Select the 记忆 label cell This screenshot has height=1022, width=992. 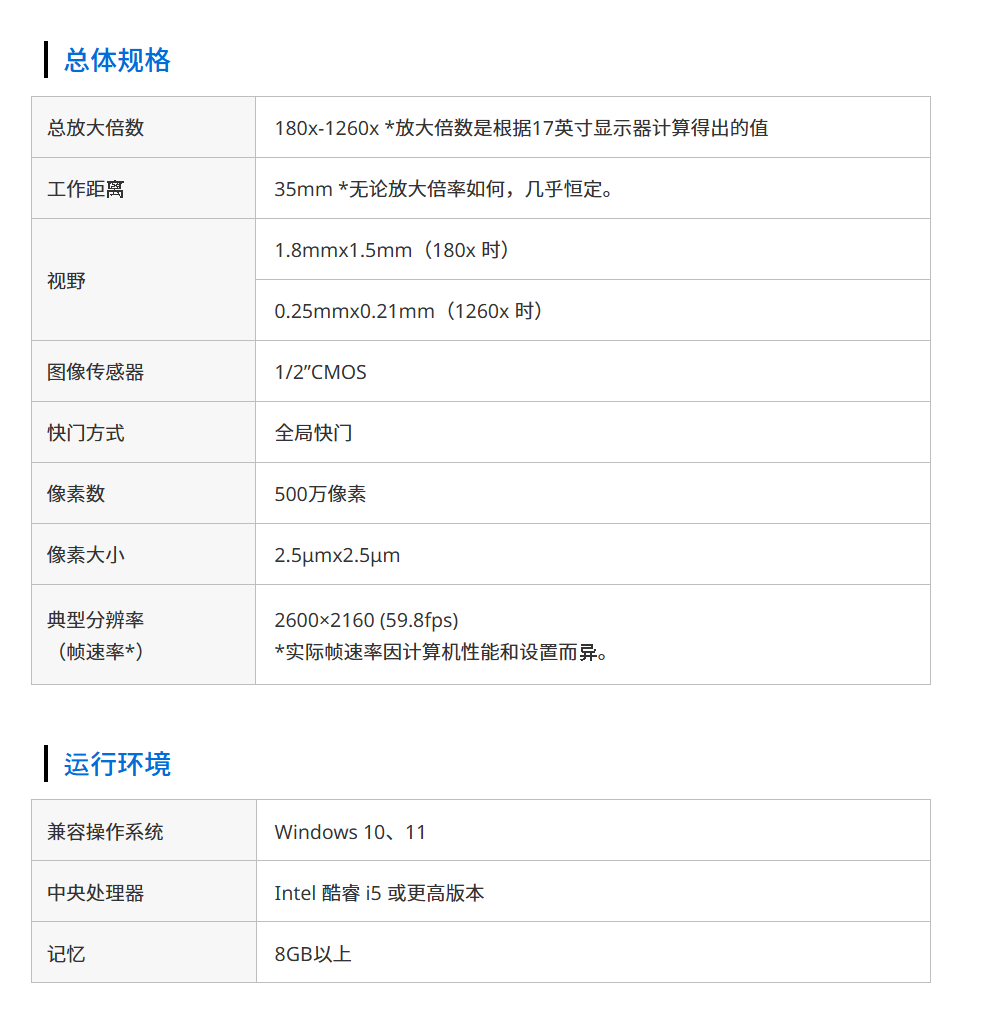tap(144, 954)
